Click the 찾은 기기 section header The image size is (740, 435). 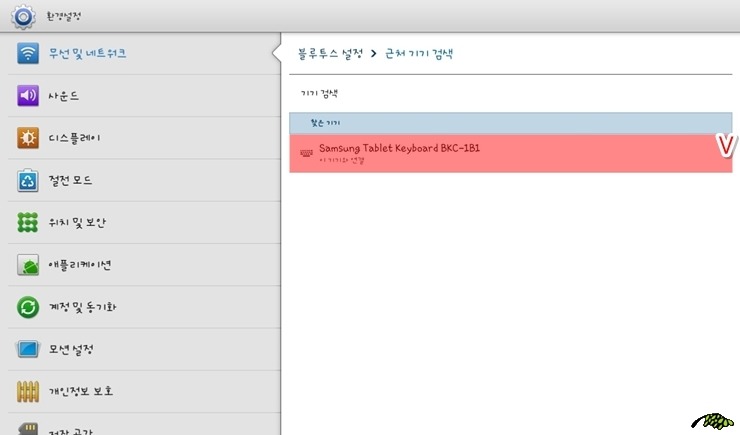click(511, 123)
